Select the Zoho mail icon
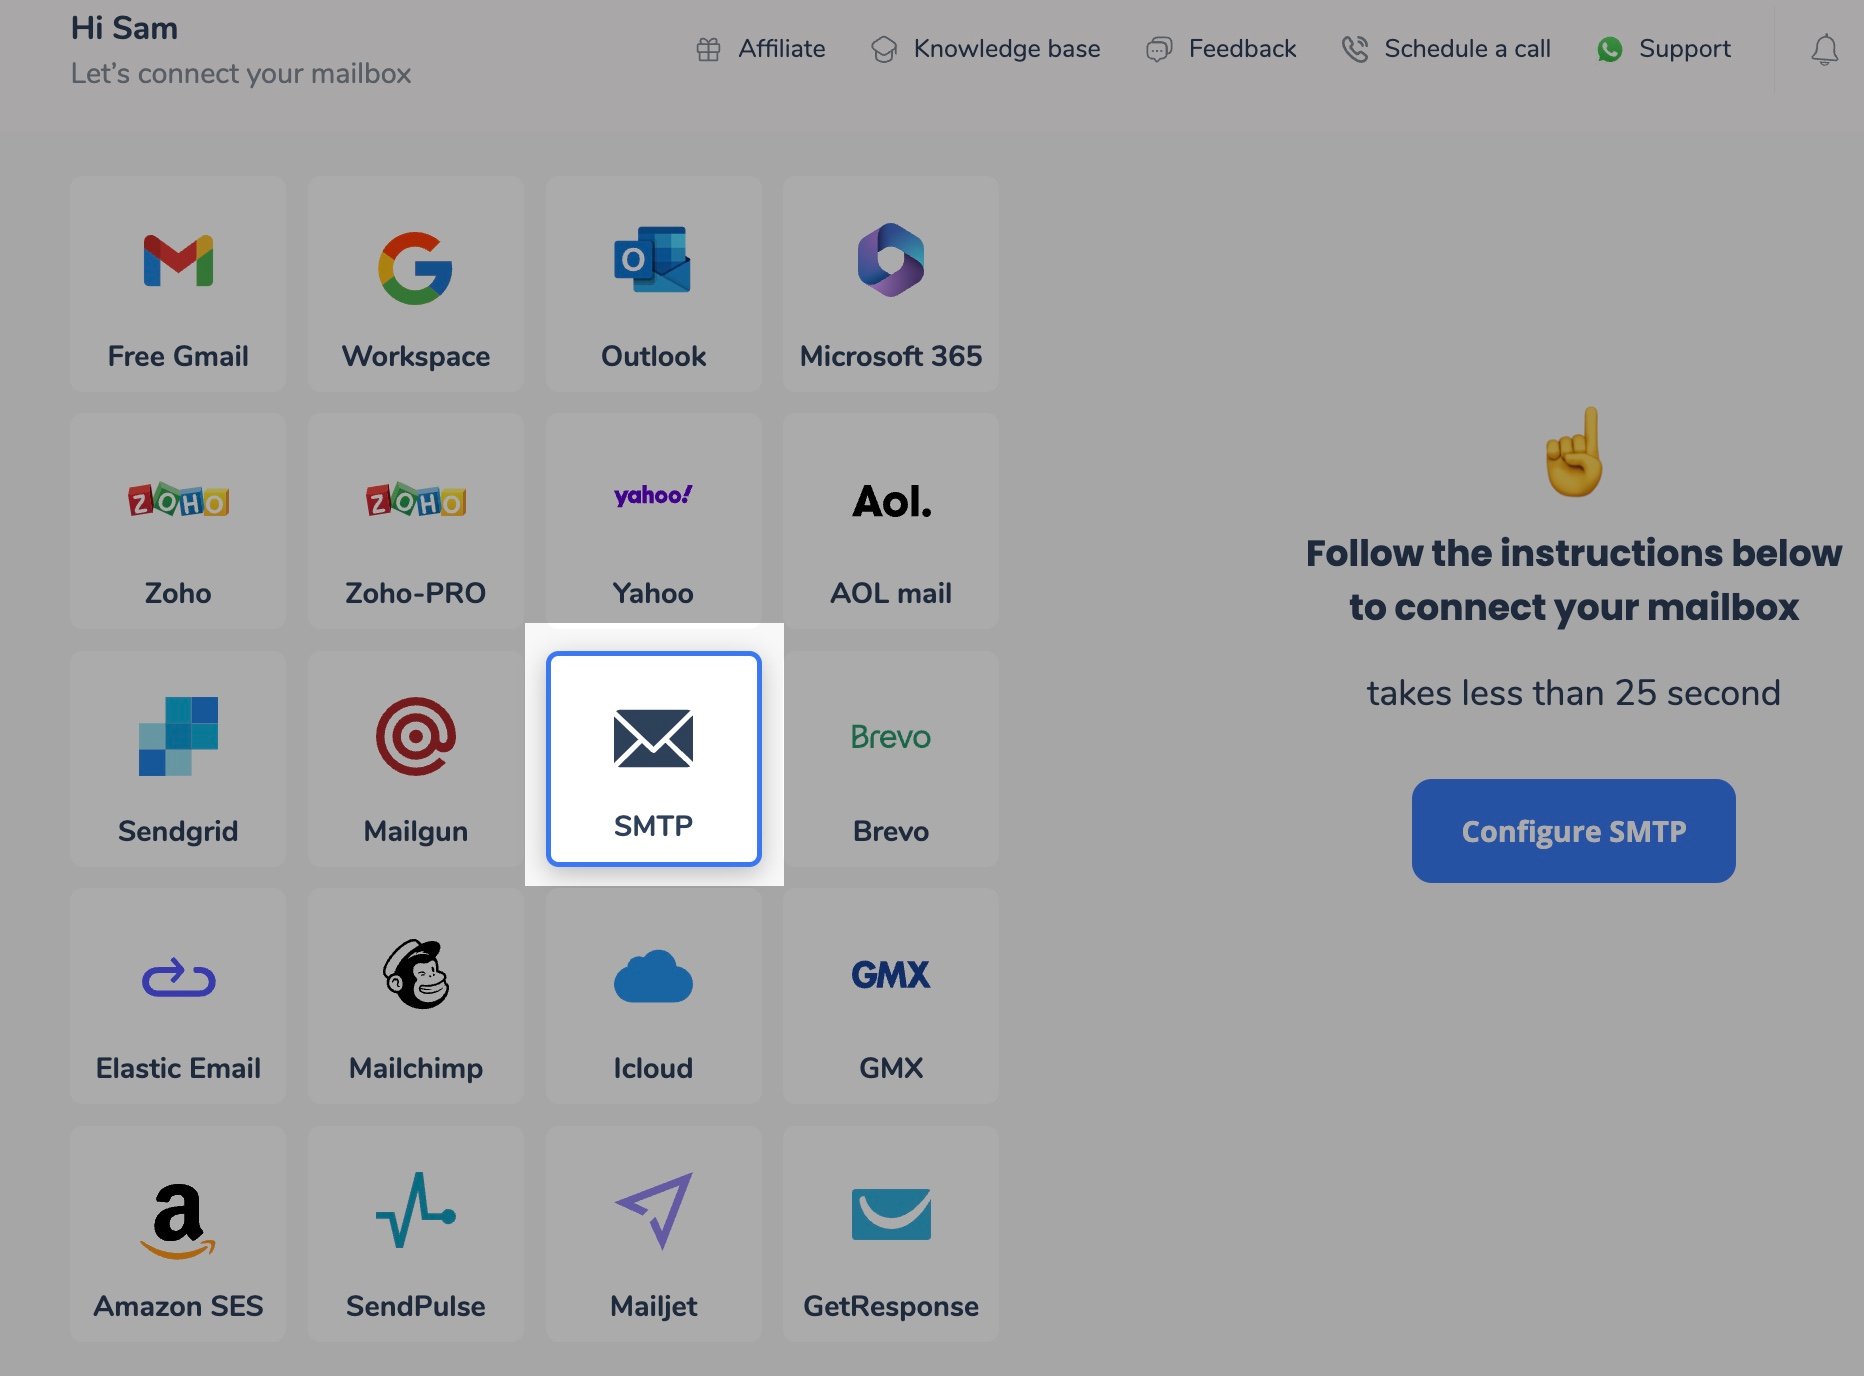Image resolution: width=1864 pixels, height=1376 pixels. click(x=178, y=500)
